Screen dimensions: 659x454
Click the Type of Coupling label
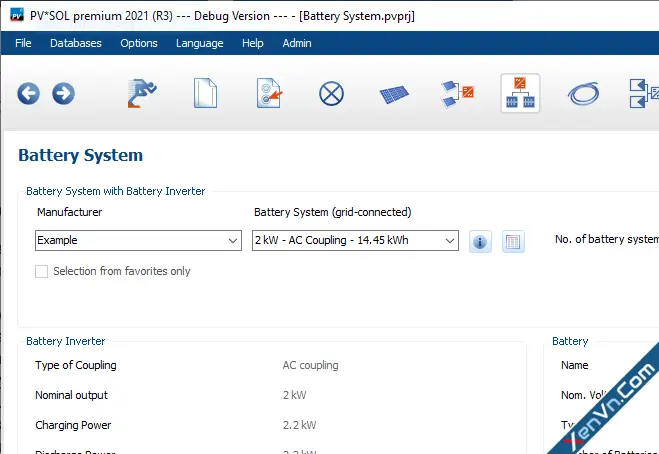[x=76, y=365]
